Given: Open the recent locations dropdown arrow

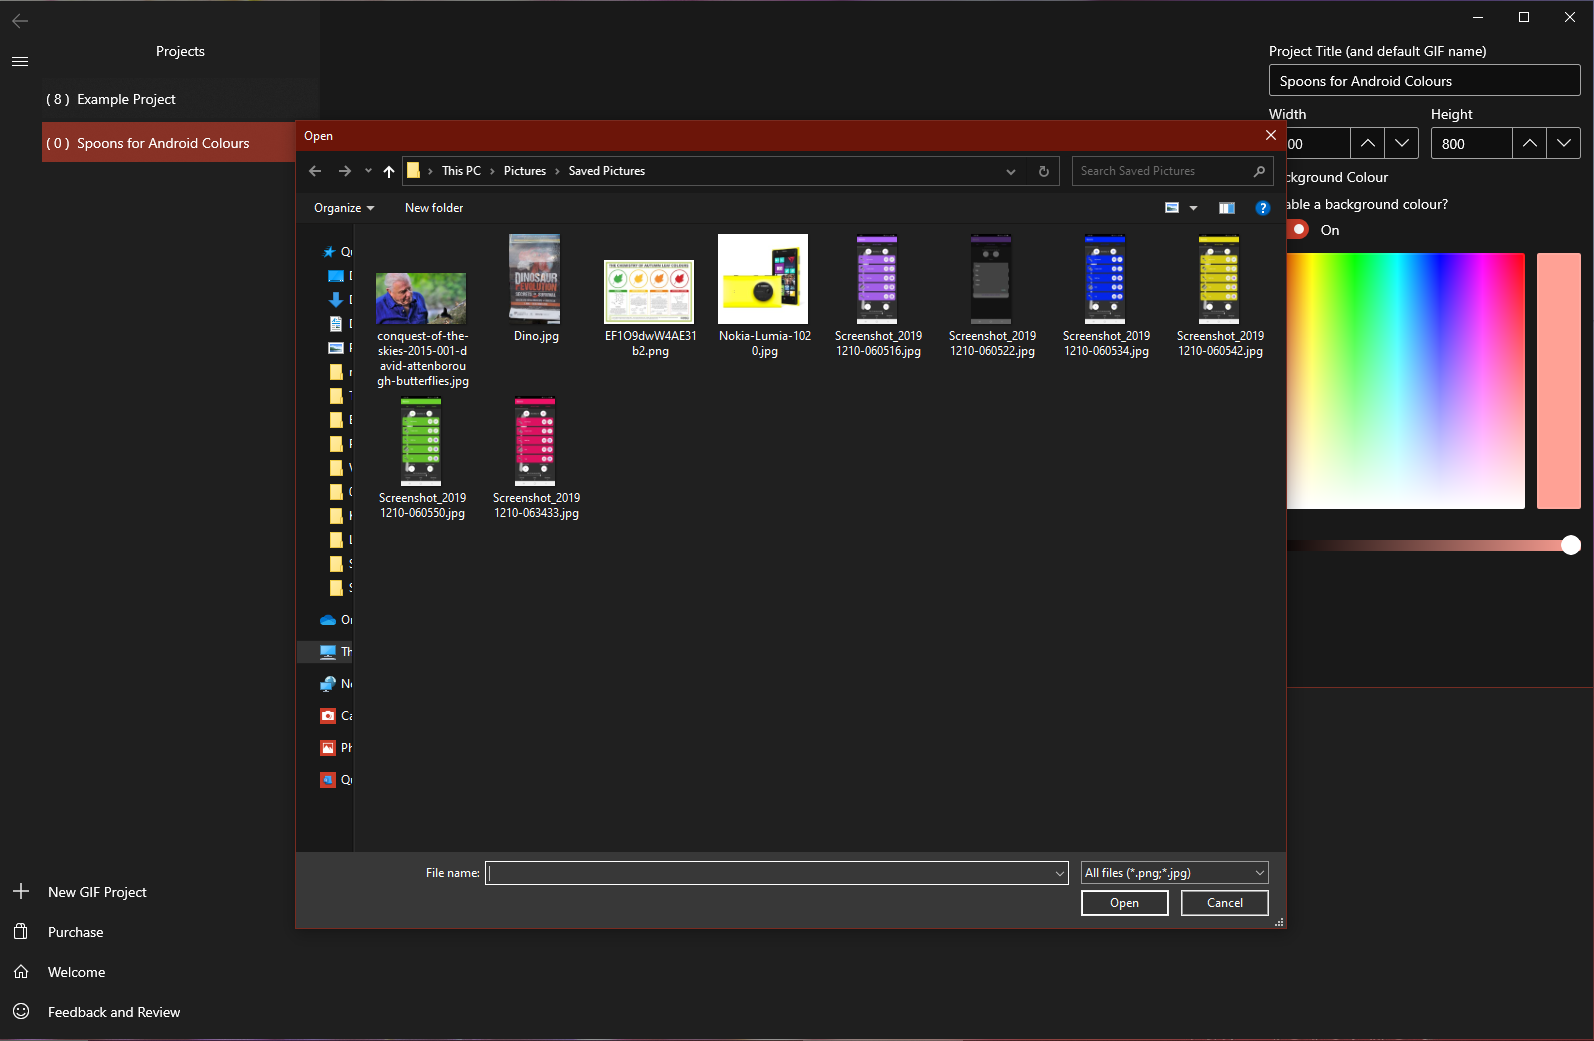Looking at the screenshot, I should (368, 171).
